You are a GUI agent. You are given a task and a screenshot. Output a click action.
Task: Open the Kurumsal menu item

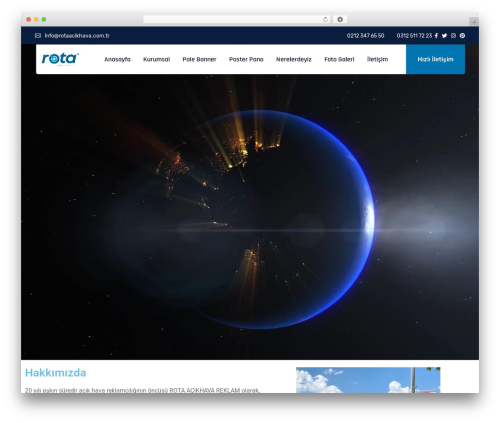click(156, 59)
